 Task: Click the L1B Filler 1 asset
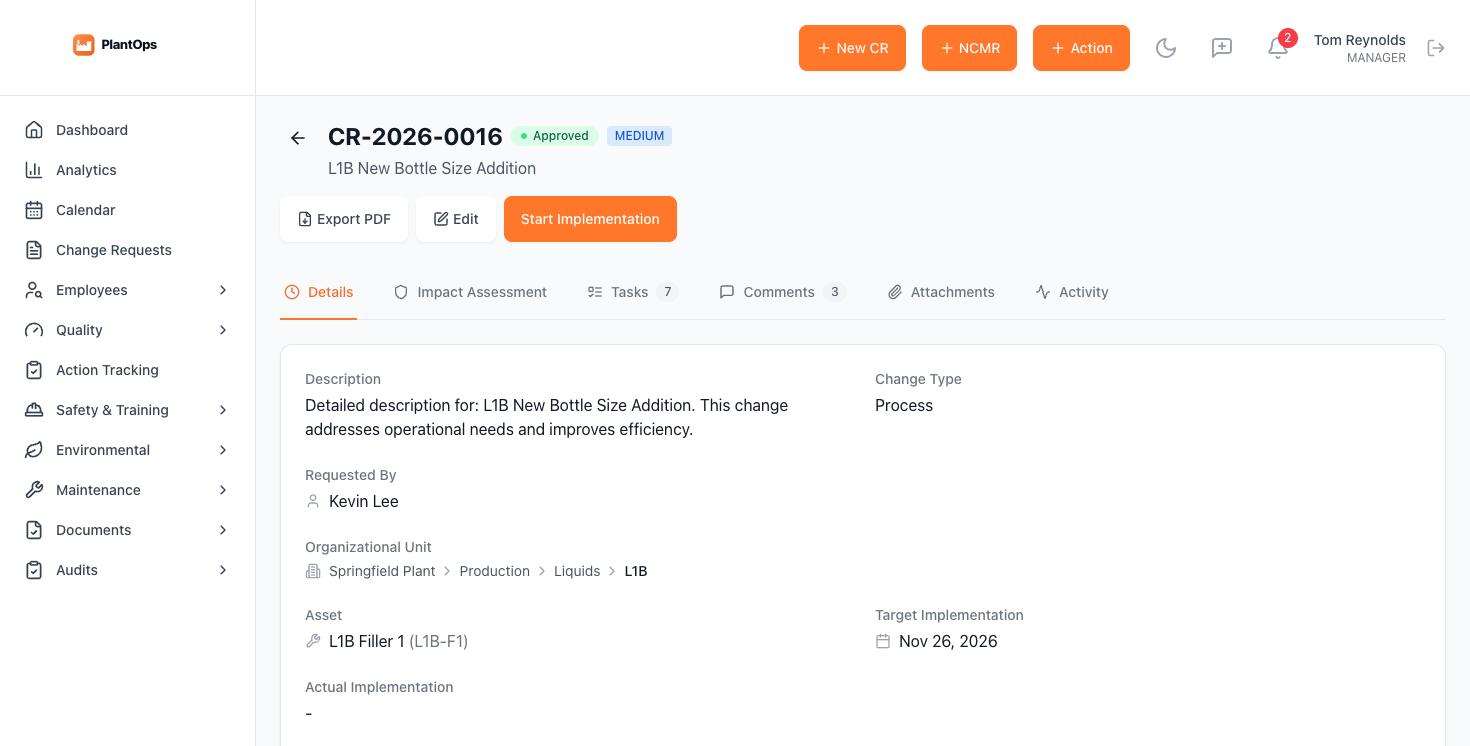(x=398, y=641)
